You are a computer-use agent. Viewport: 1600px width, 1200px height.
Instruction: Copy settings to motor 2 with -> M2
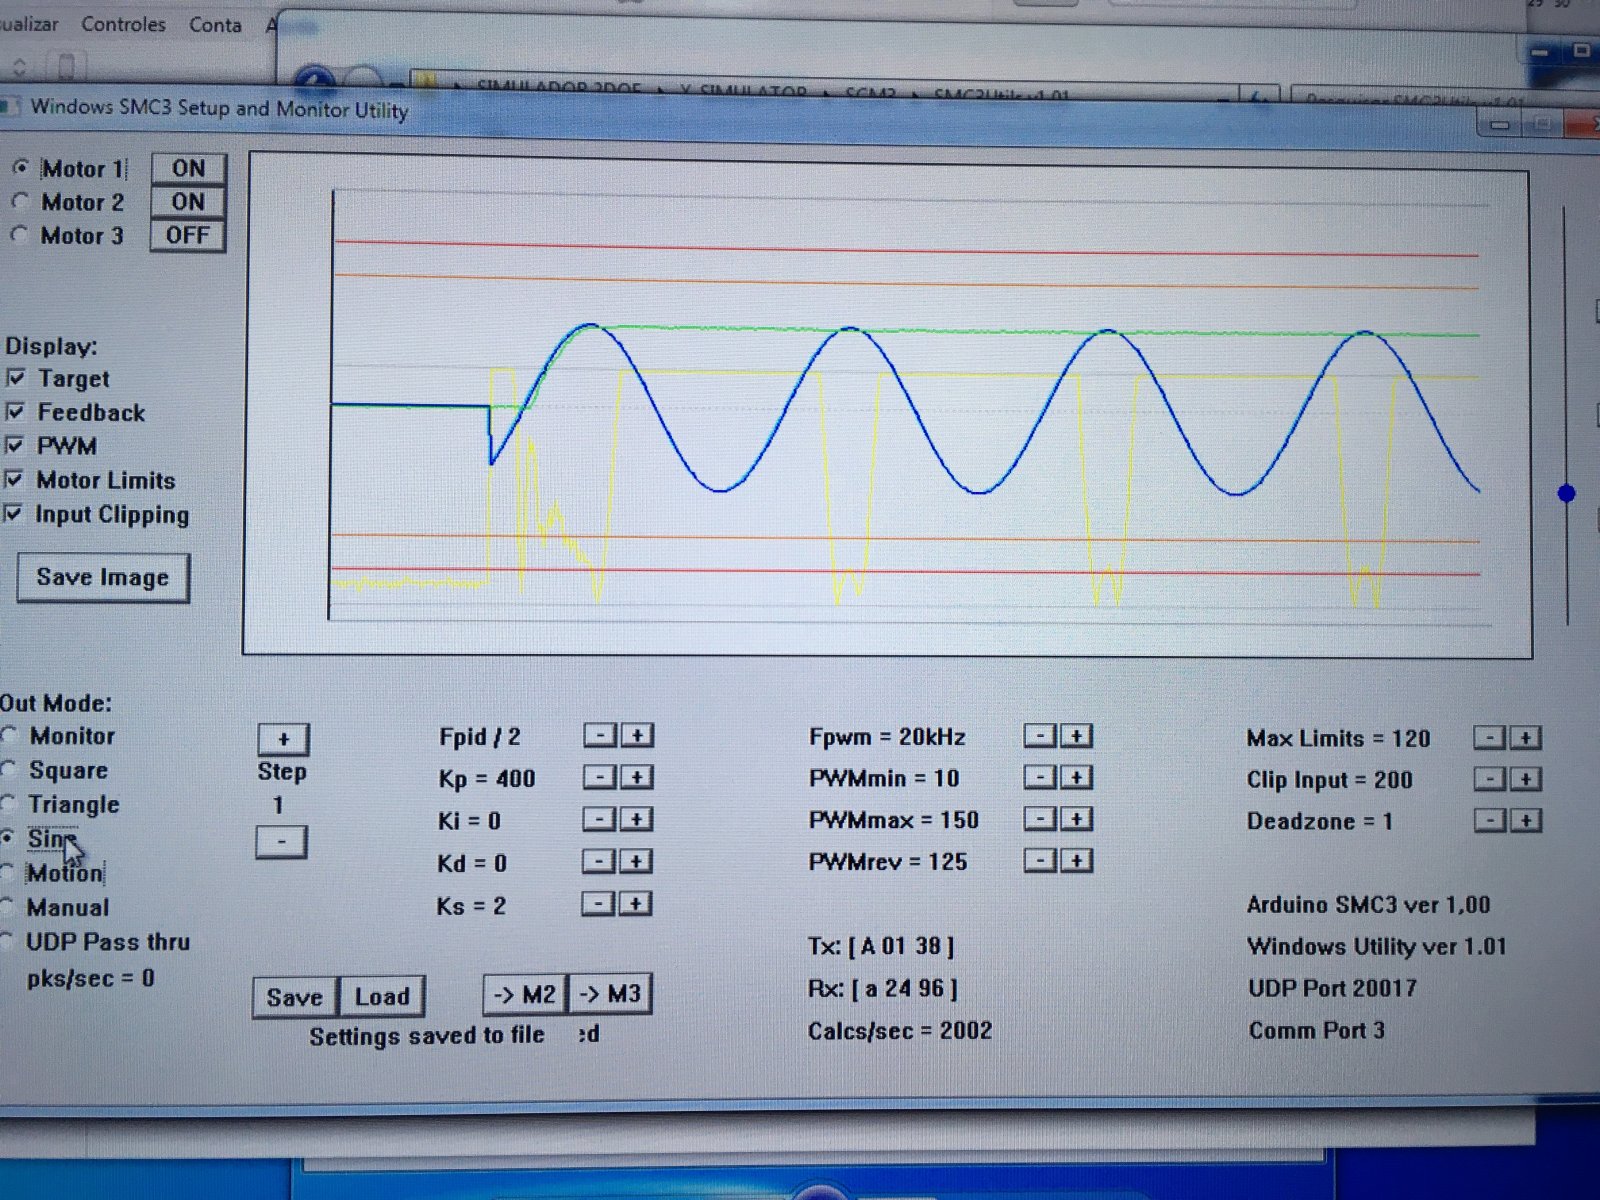tap(526, 994)
